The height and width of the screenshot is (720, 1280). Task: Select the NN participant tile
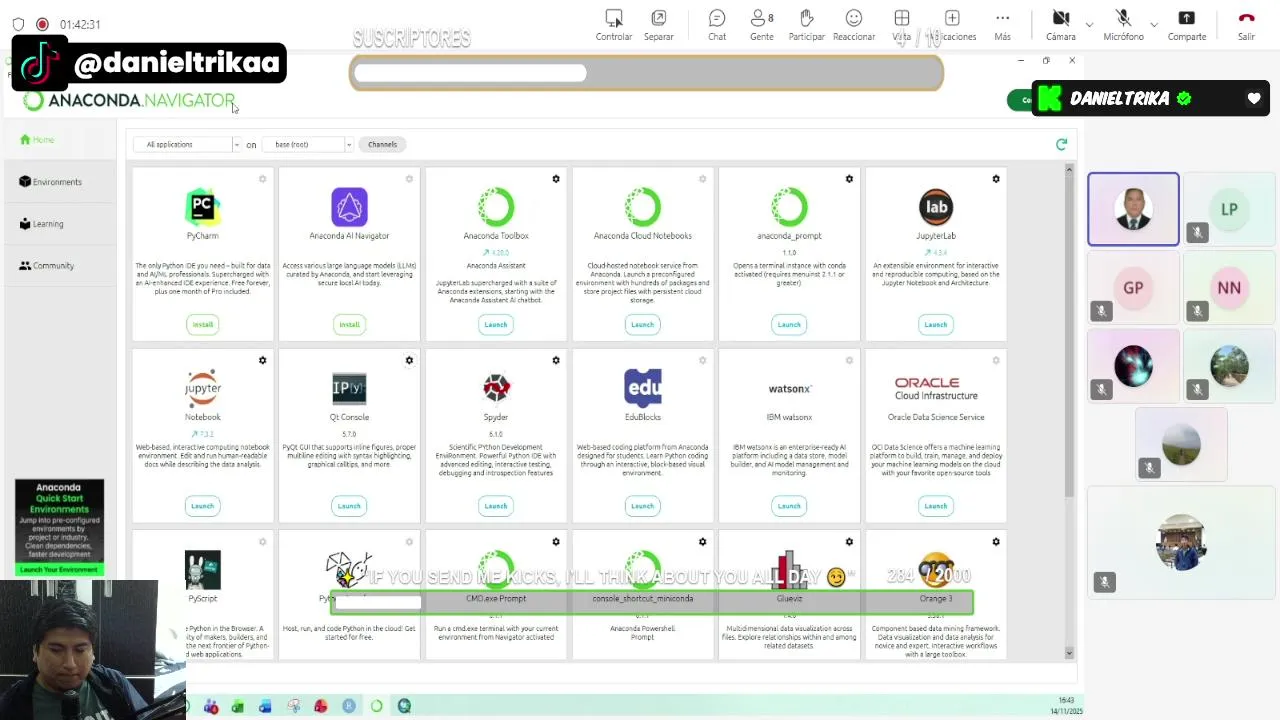pos(1229,288)
